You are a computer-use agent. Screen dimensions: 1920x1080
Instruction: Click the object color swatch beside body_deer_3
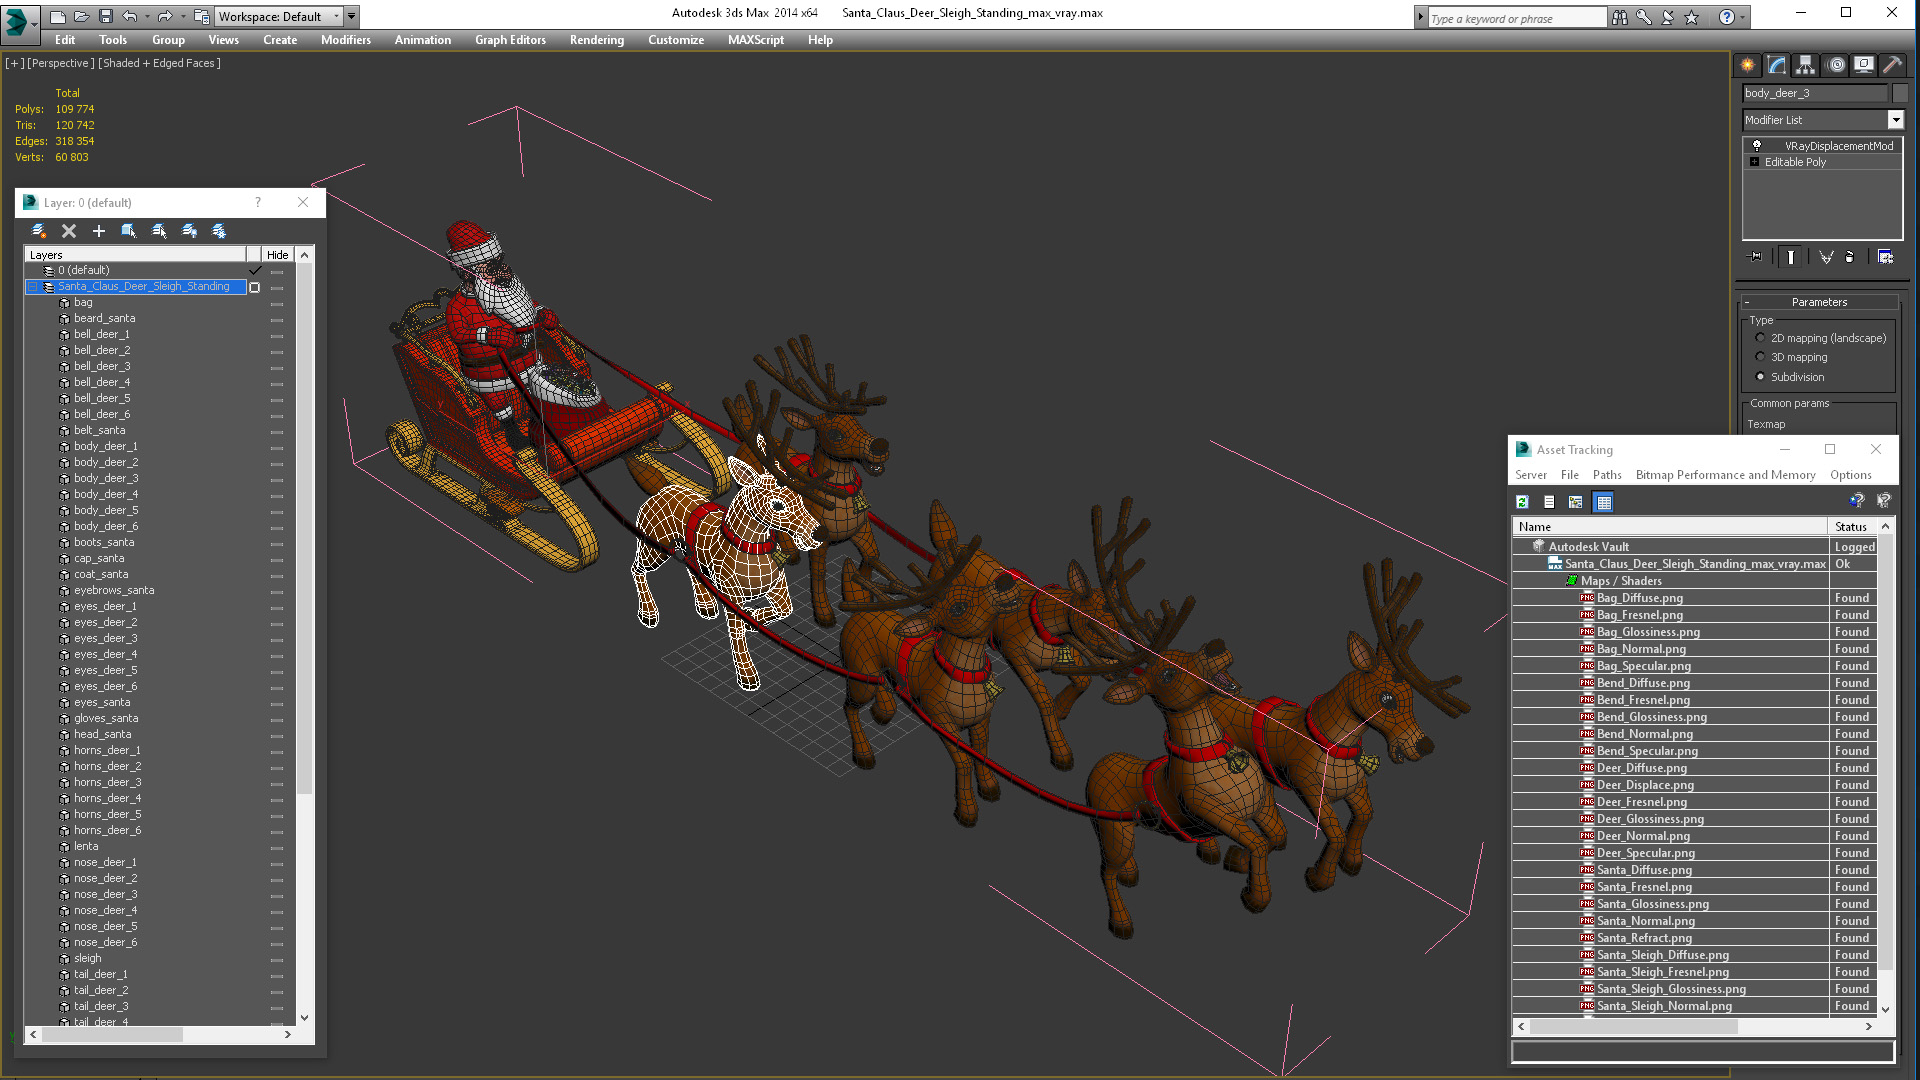point(1900,93)
